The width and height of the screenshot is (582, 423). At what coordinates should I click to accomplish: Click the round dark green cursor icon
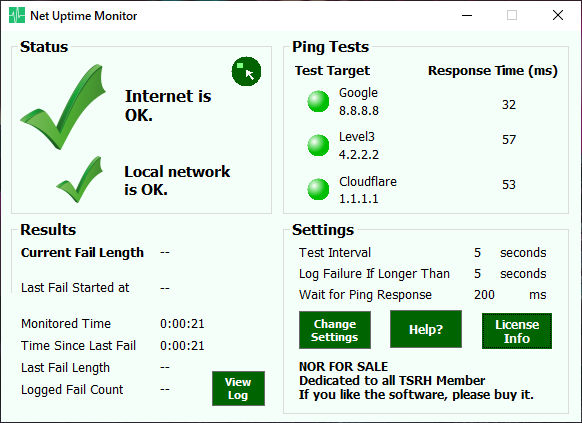(246, 71)
